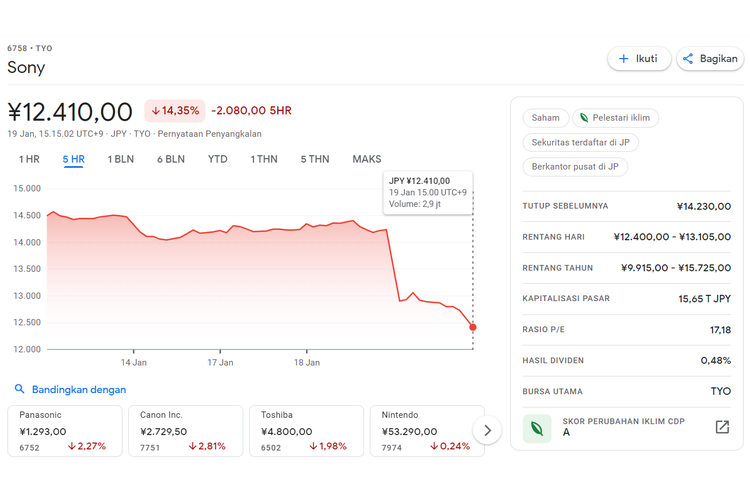This screenshot has width=750, height=500.
Task: Click the green leaf CDP score icon
Action: (x=537, y=428)
